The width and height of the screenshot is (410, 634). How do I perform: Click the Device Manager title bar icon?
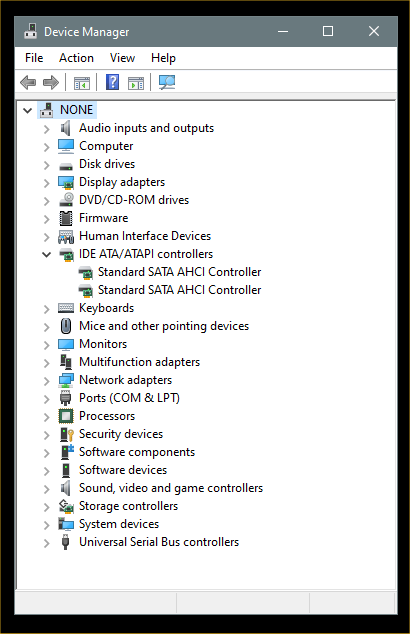(31, 31)
